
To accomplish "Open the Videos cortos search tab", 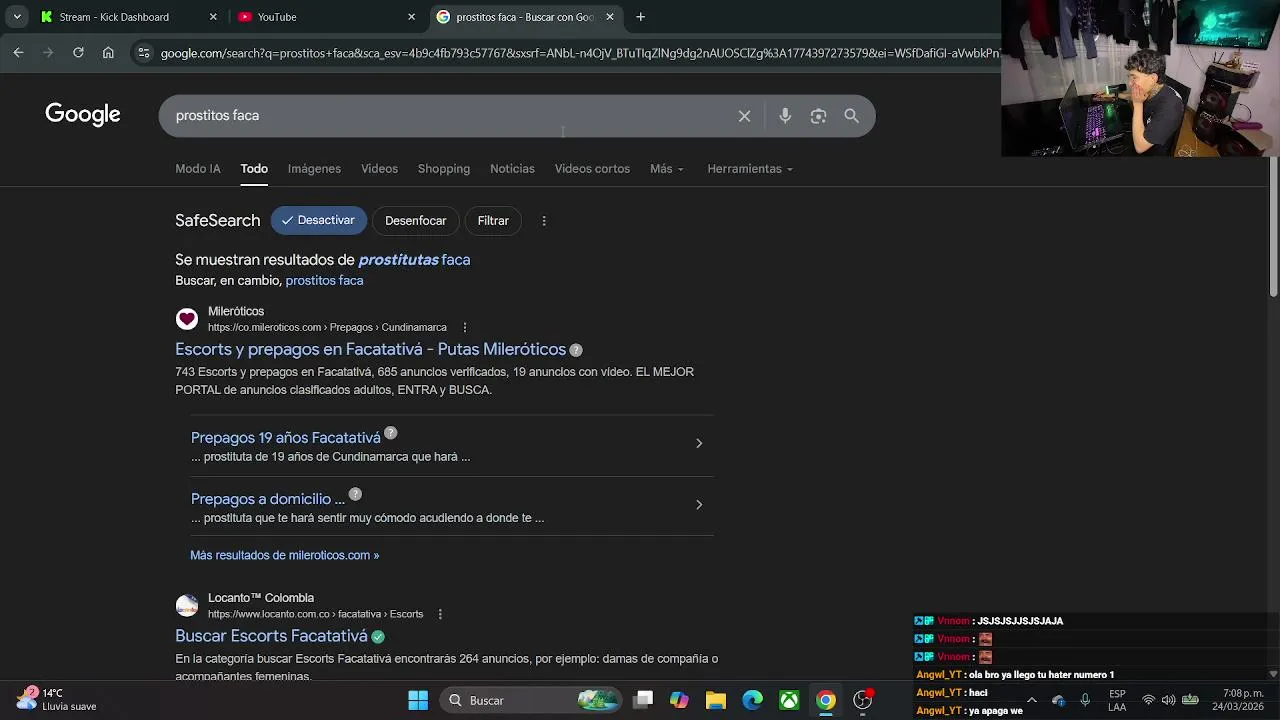I will (592, 169).
